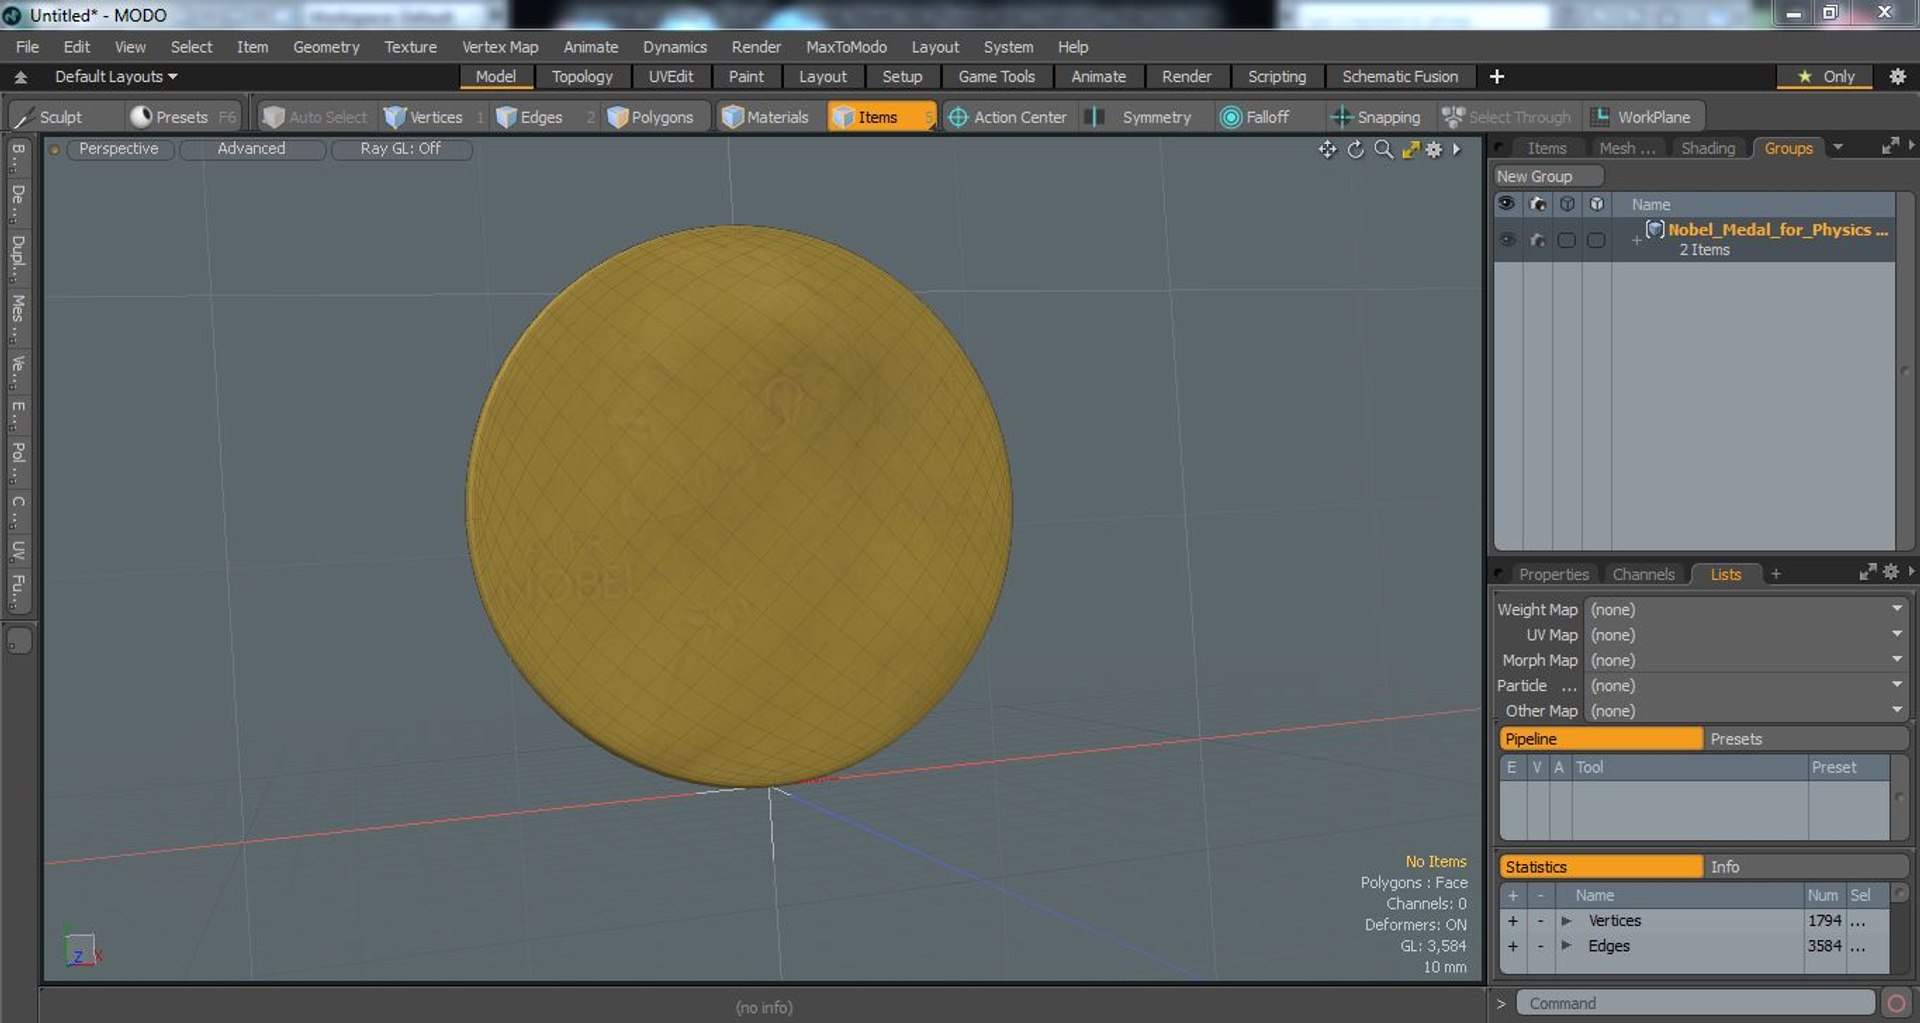The image size is (1920, 1023).
Task: Click the viewport move (pan) icon
Action: (x=1327, y=149)
